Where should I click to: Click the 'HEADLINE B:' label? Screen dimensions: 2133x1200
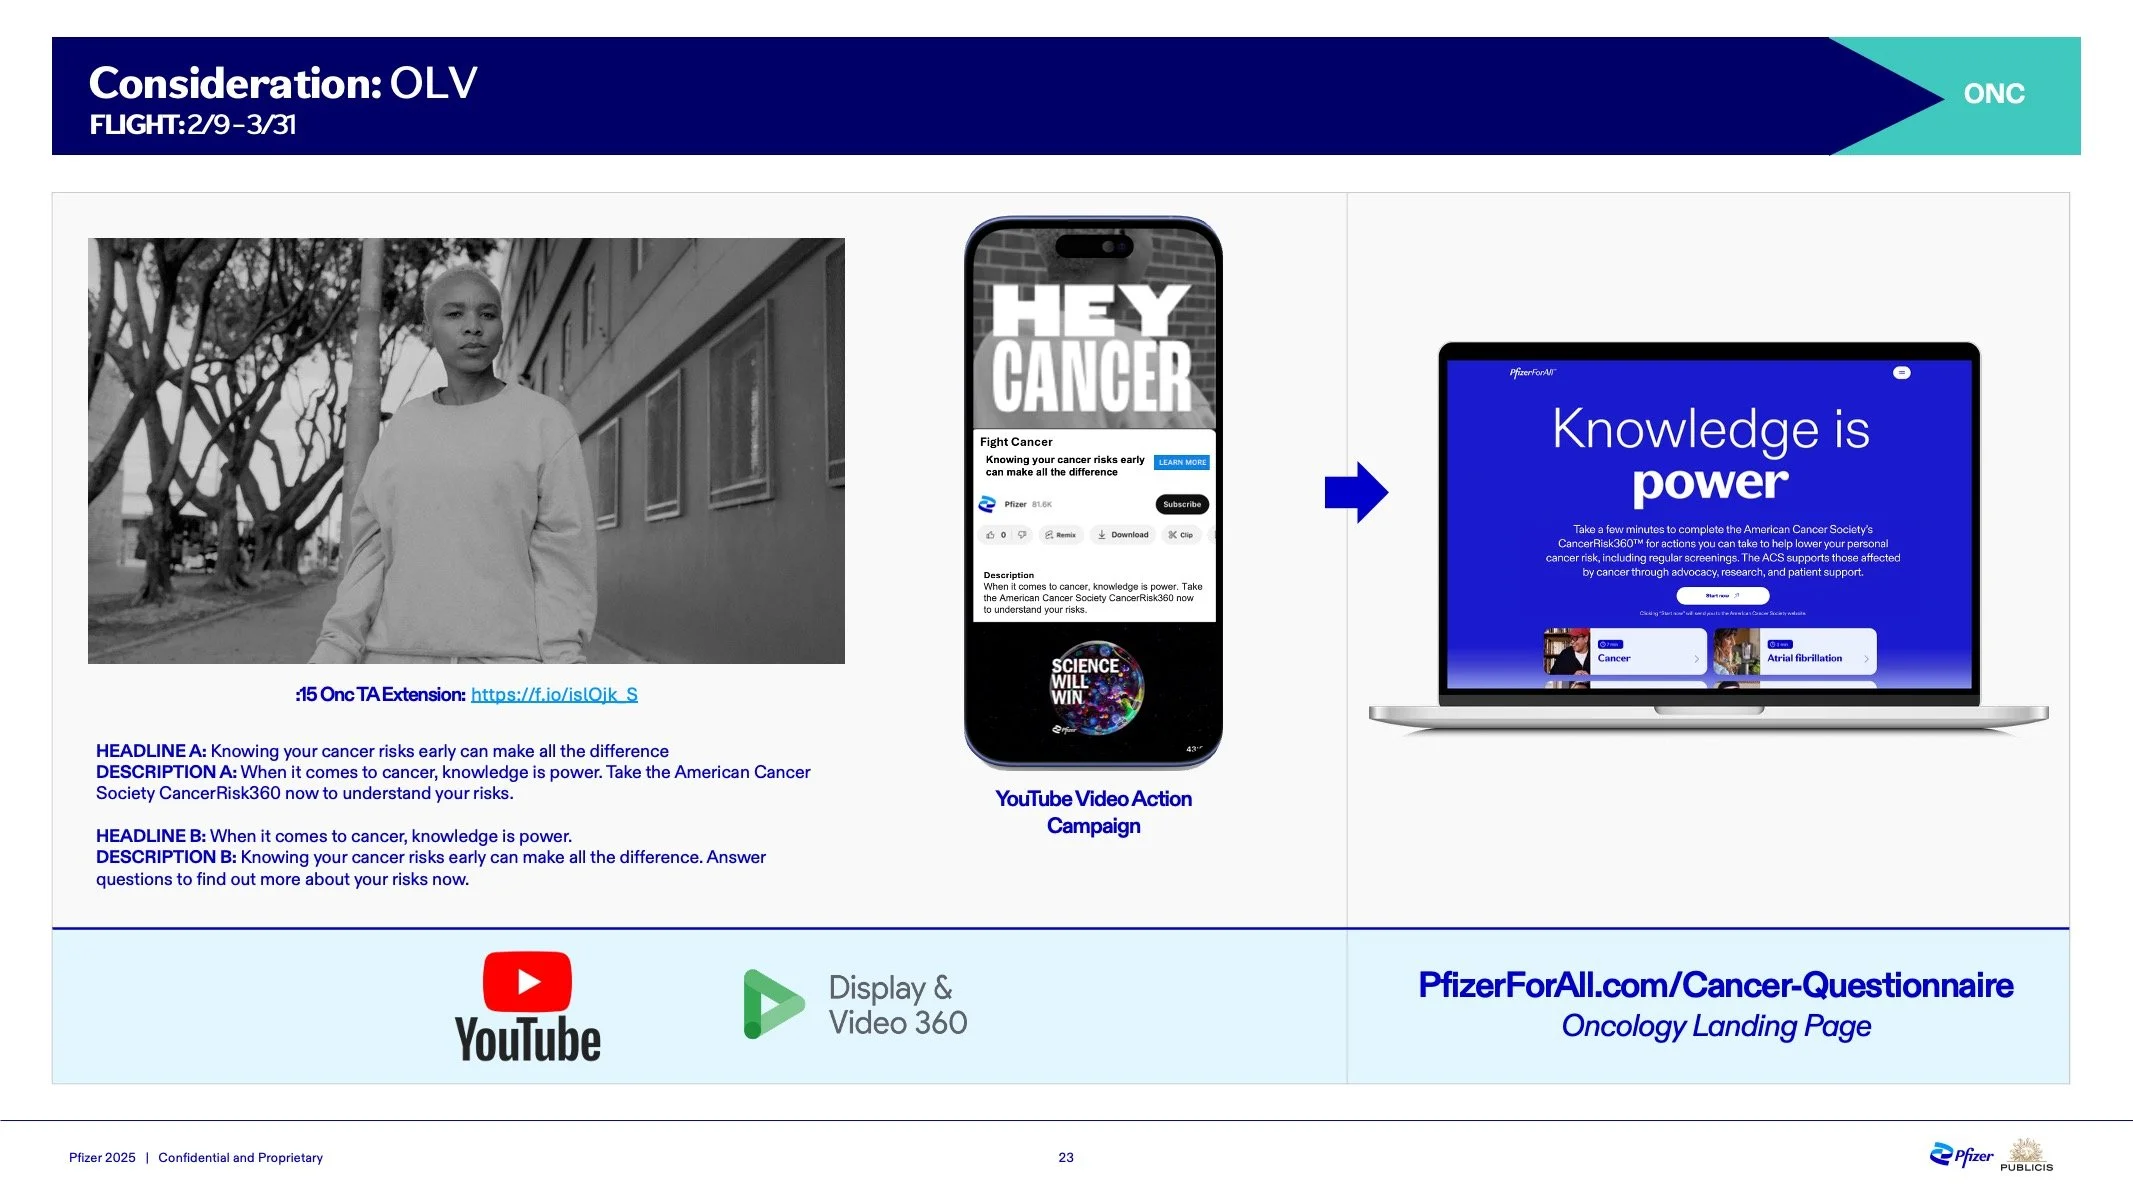151,836
